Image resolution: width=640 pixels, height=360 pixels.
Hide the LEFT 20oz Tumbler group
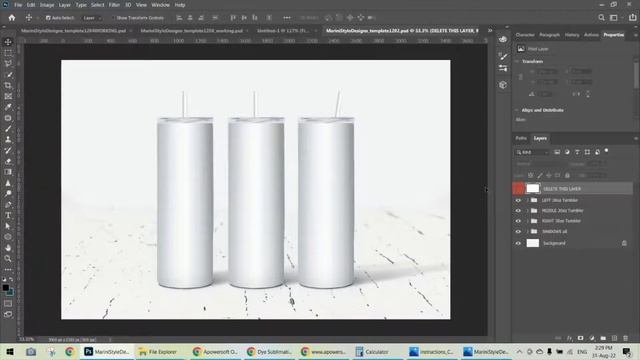click(x=518, y=200)
